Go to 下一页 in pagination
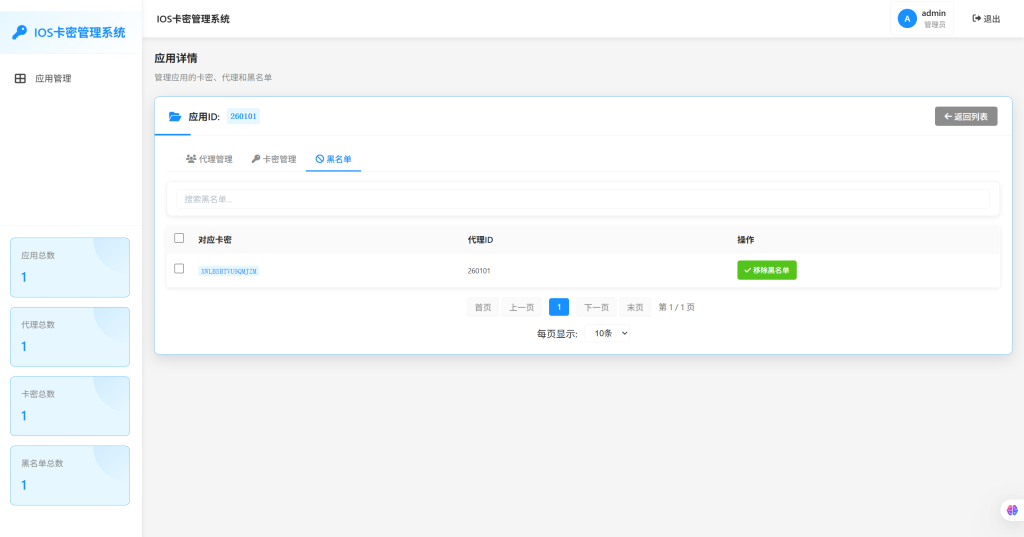The image size is (1024, 537). coord(596,307)
